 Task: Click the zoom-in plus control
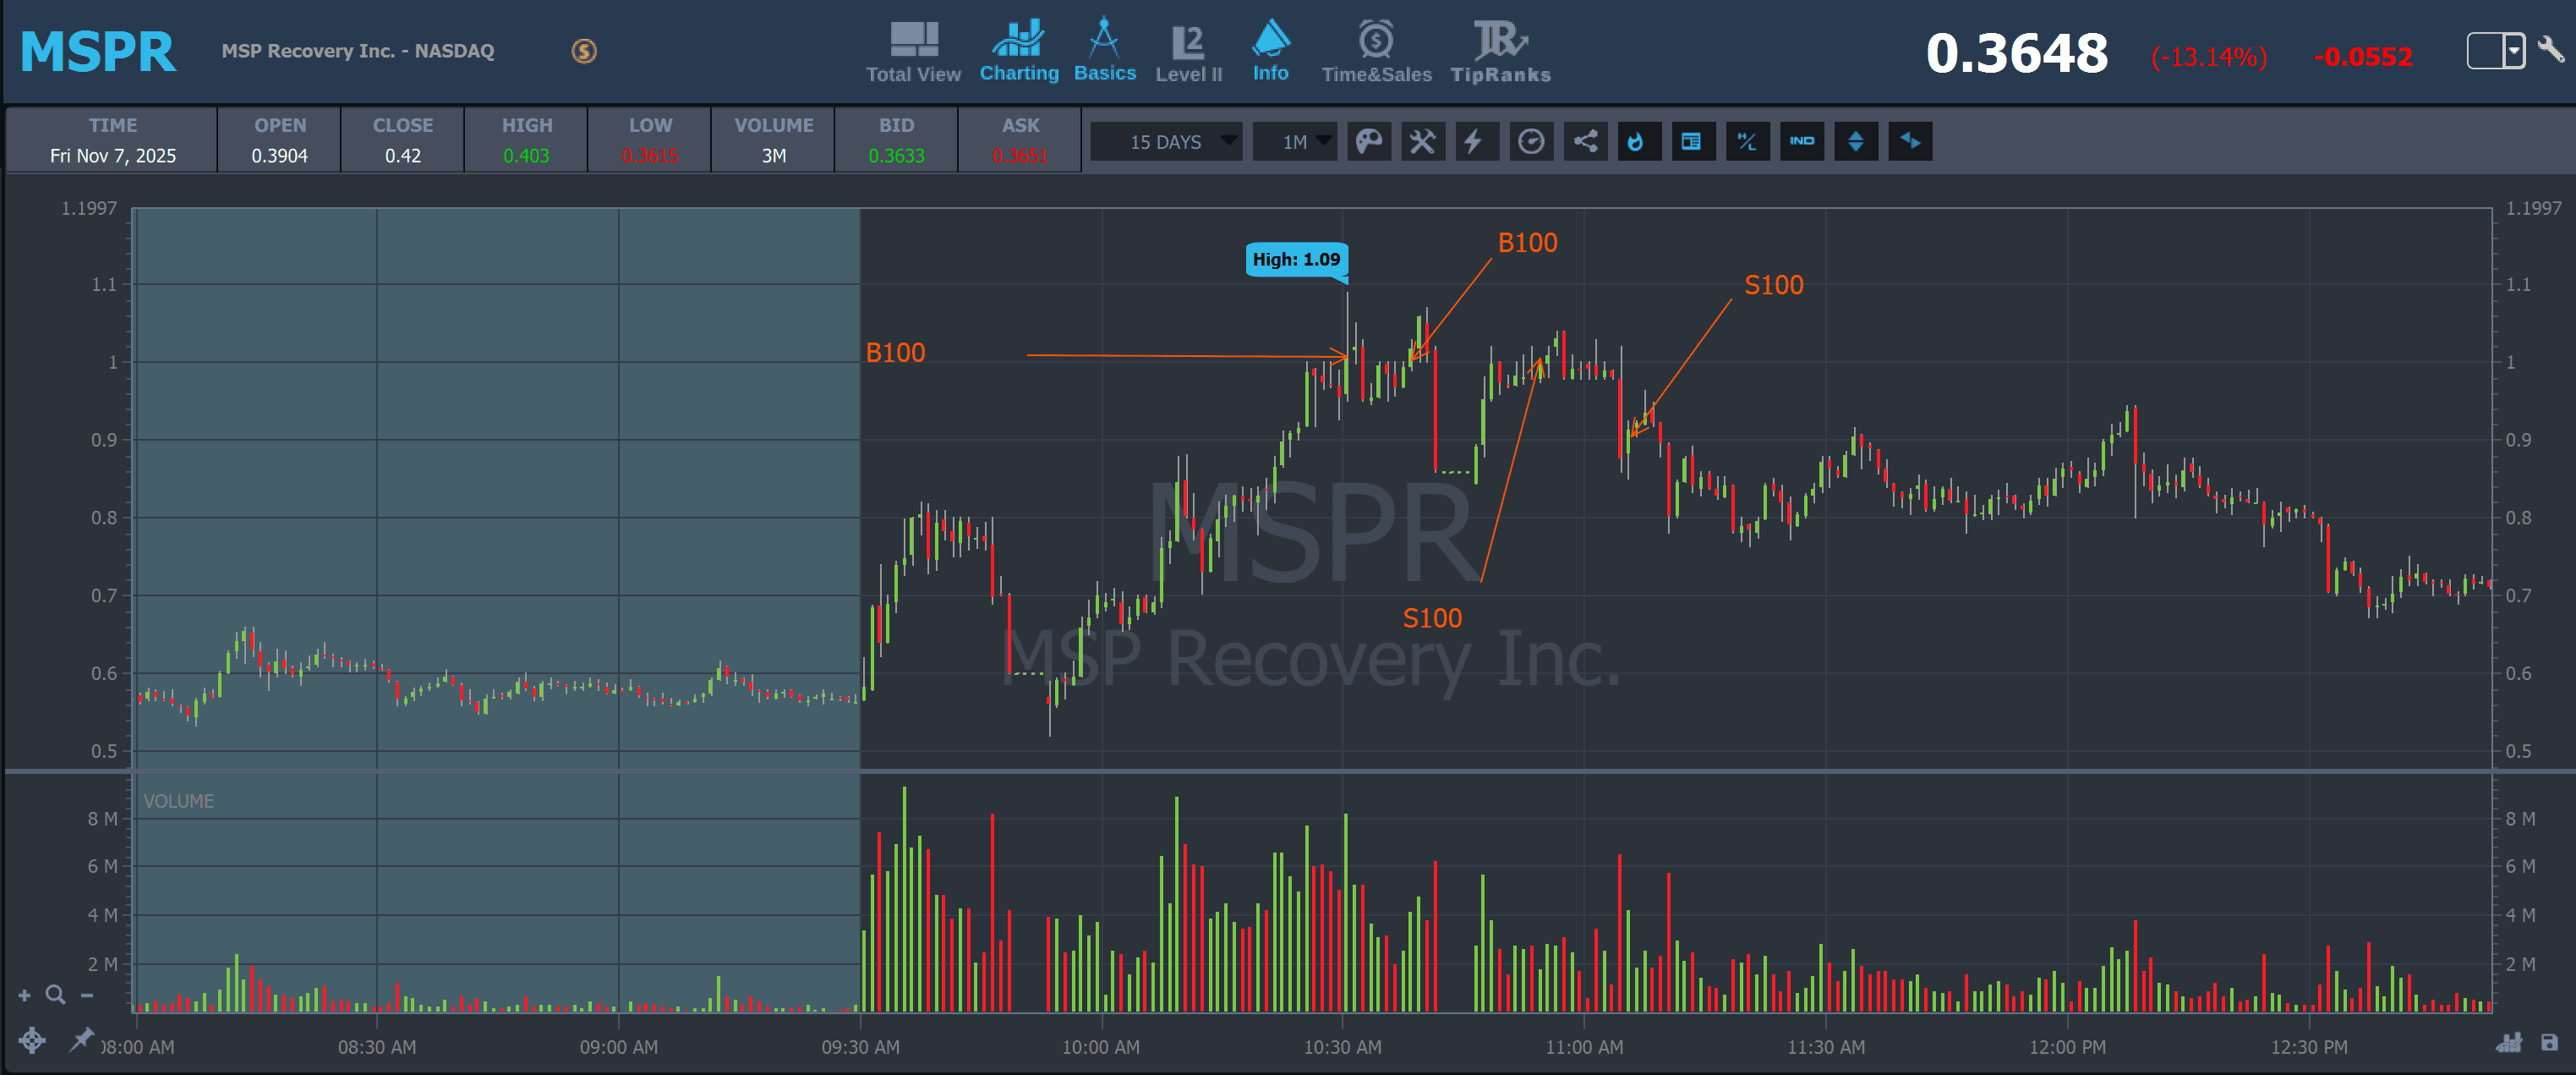(x=25, y=995)
